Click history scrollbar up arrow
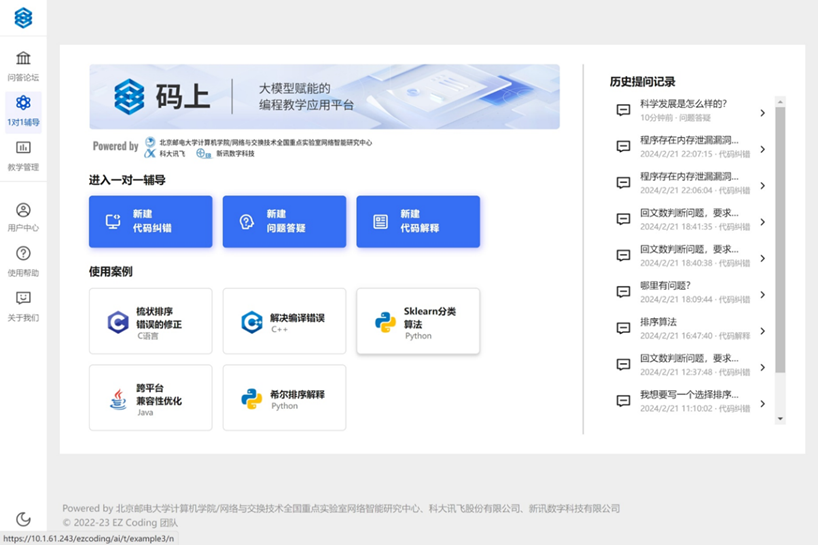The width and height of the screenshot is (818, 545). [x=780, y=101]
